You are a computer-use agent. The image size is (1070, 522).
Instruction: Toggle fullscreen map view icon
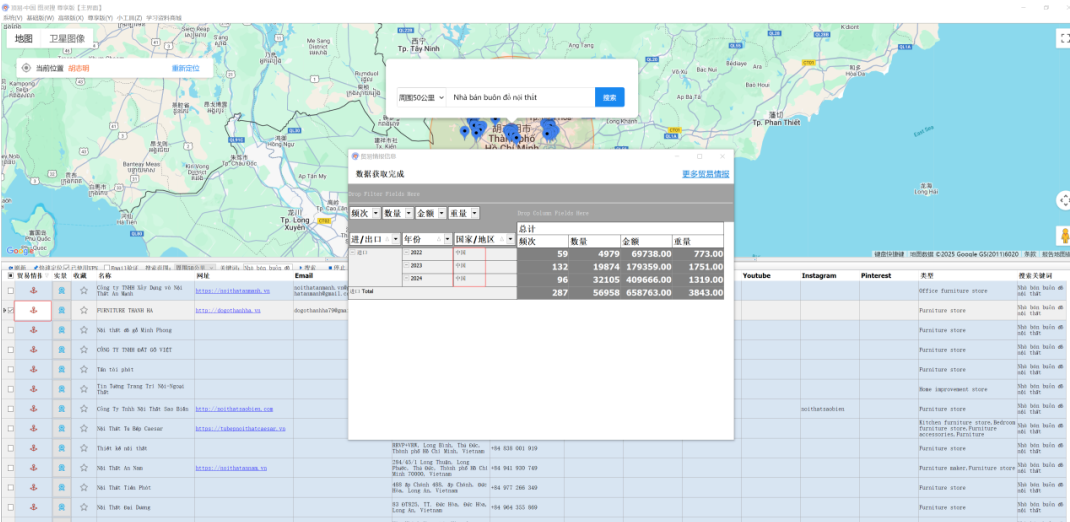(1063, 39)
